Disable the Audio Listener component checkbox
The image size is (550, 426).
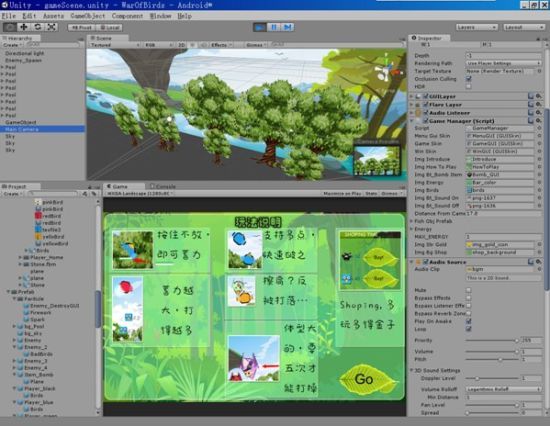(x=425, y=113)
